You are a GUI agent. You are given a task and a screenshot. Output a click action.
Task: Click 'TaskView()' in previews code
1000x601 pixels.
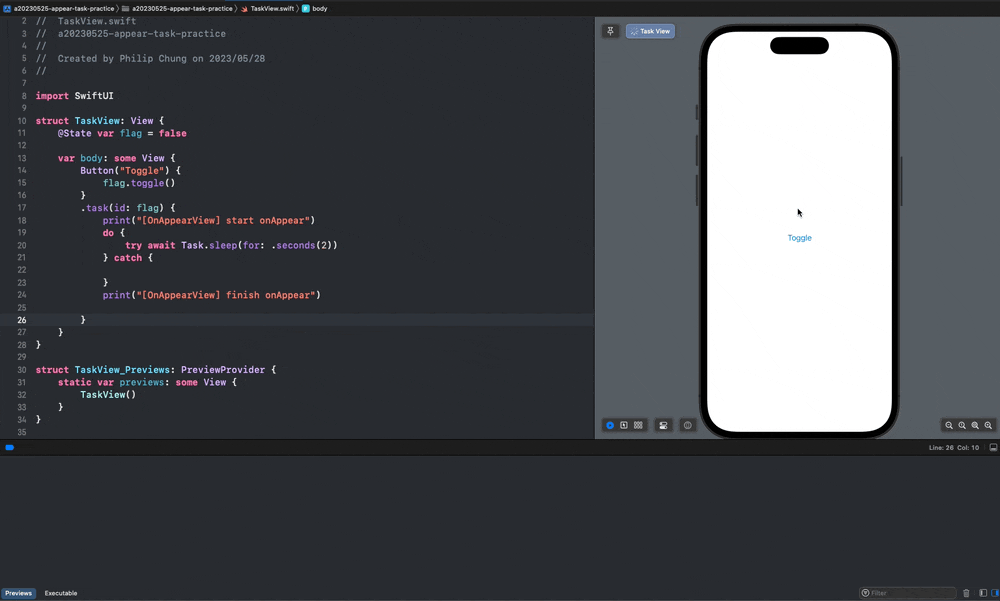pos(108,395)
